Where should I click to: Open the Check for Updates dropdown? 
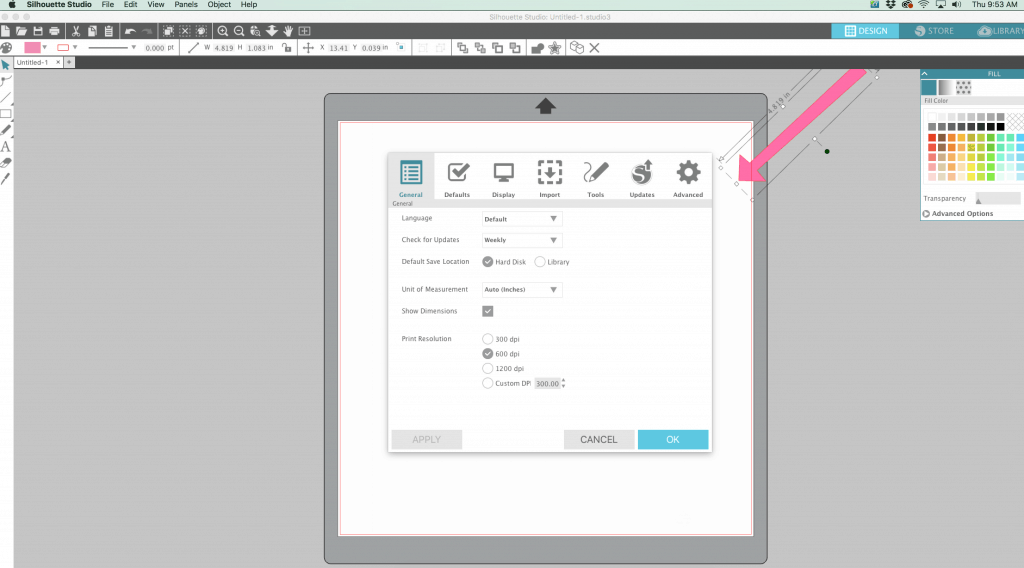522,240
